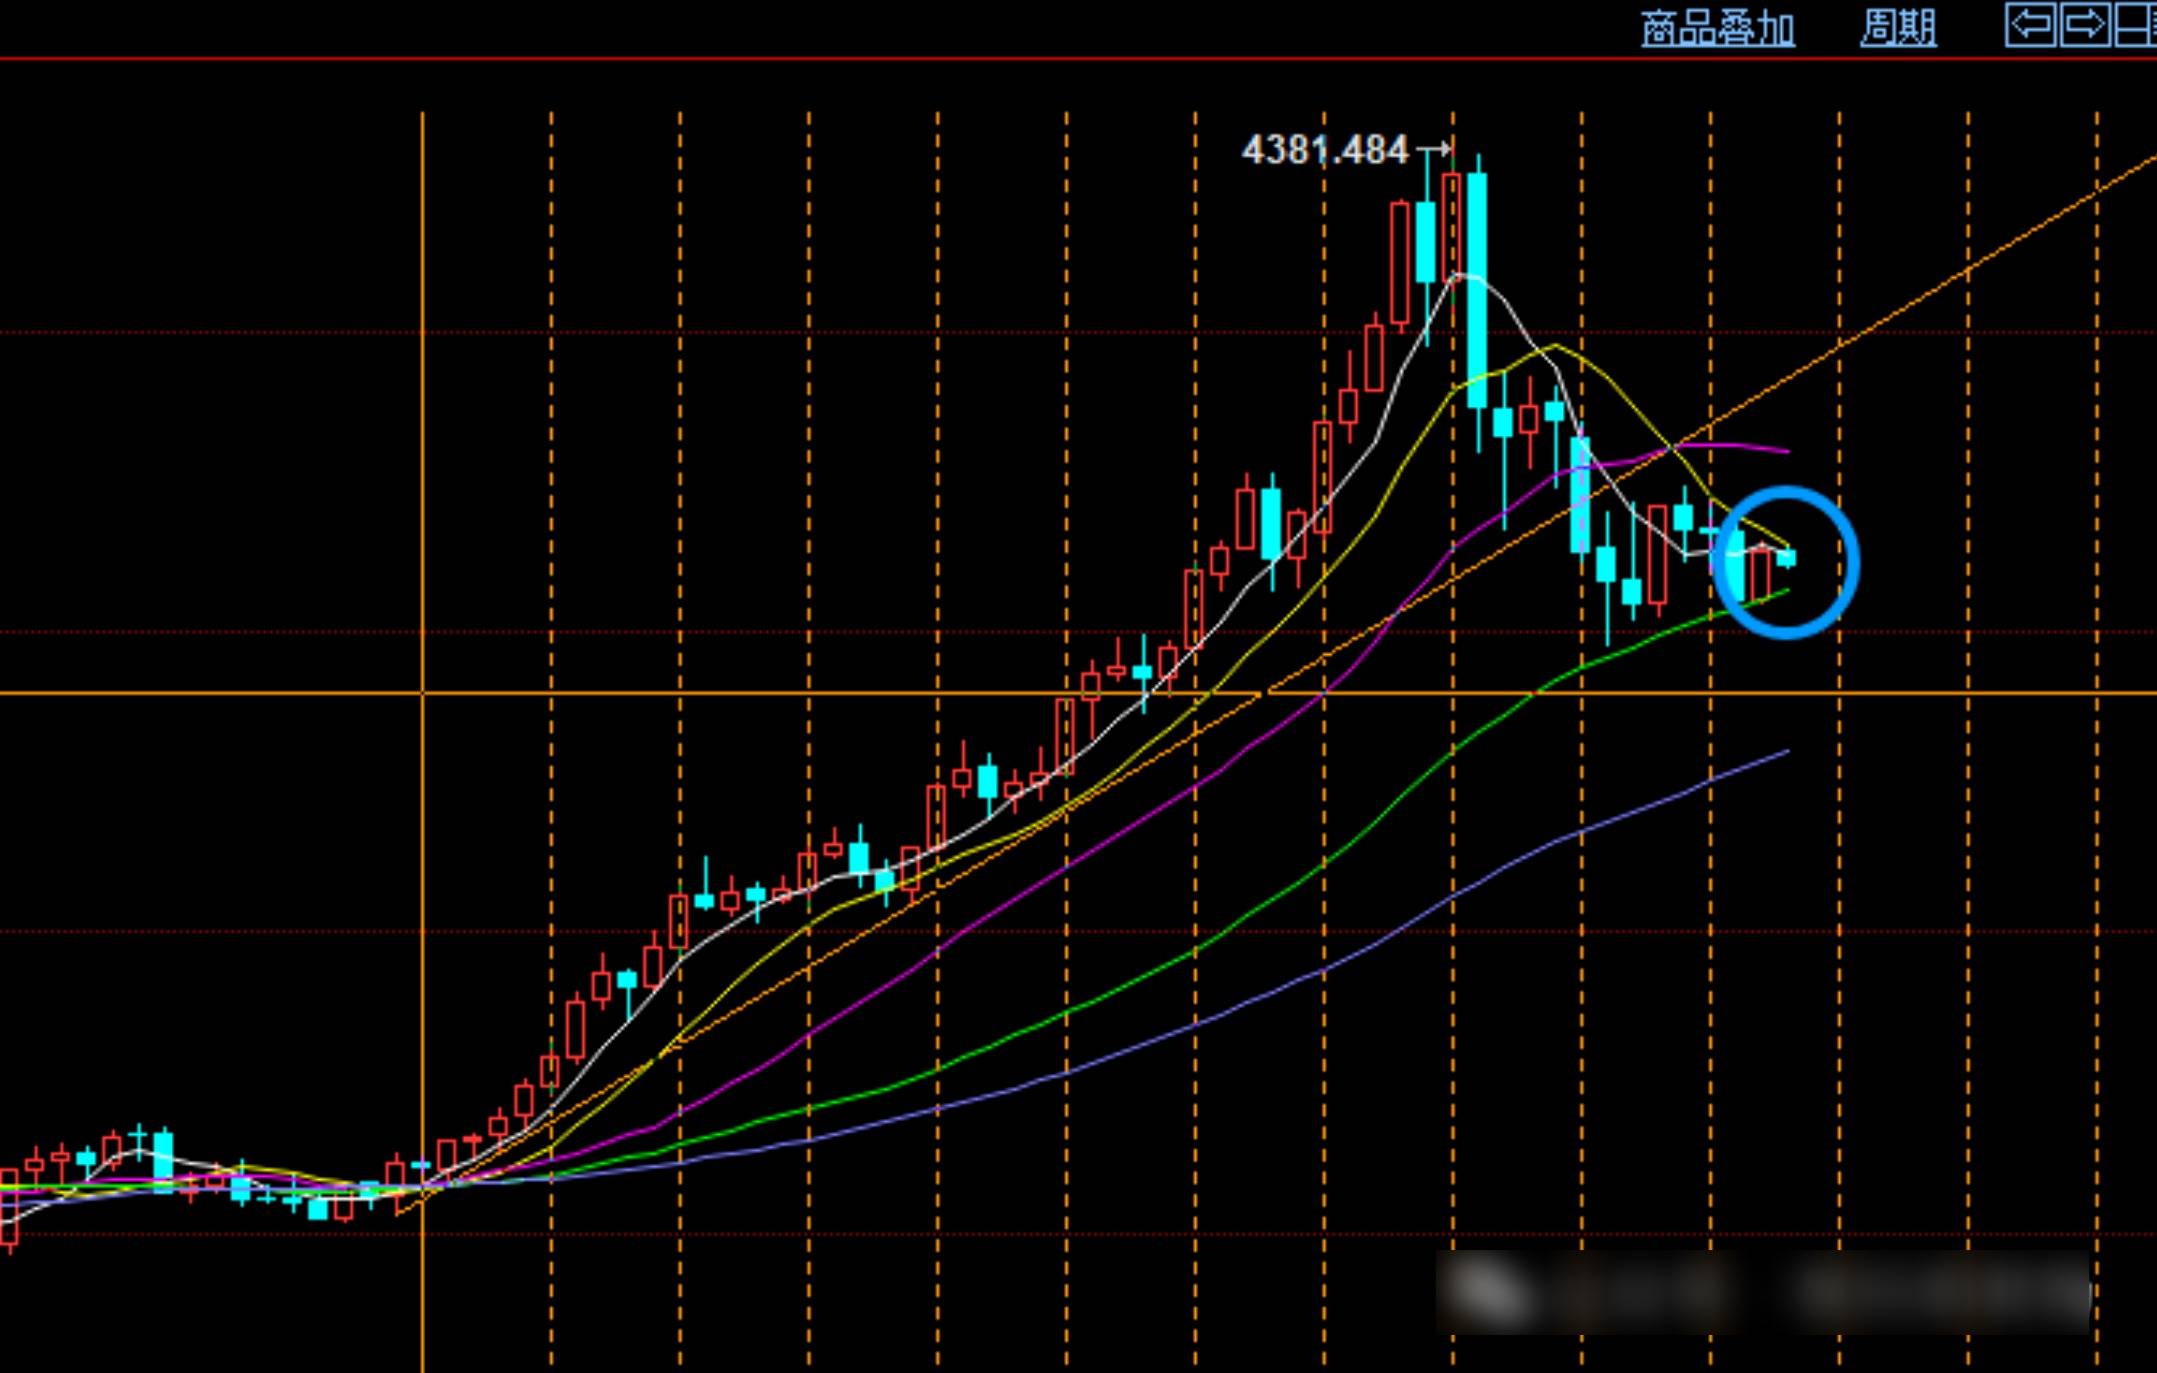This screenshot has width=2157, height=1373.
Task: Select the yellow moving average line at its peak
Action: pos(1555,346)
